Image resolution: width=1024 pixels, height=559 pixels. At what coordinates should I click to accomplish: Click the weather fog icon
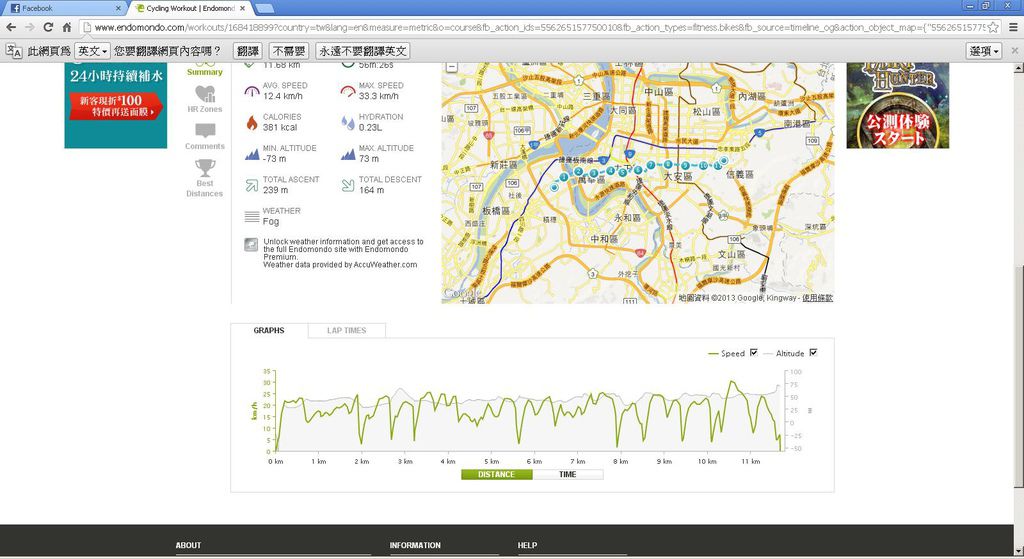(x=252, y=217)
